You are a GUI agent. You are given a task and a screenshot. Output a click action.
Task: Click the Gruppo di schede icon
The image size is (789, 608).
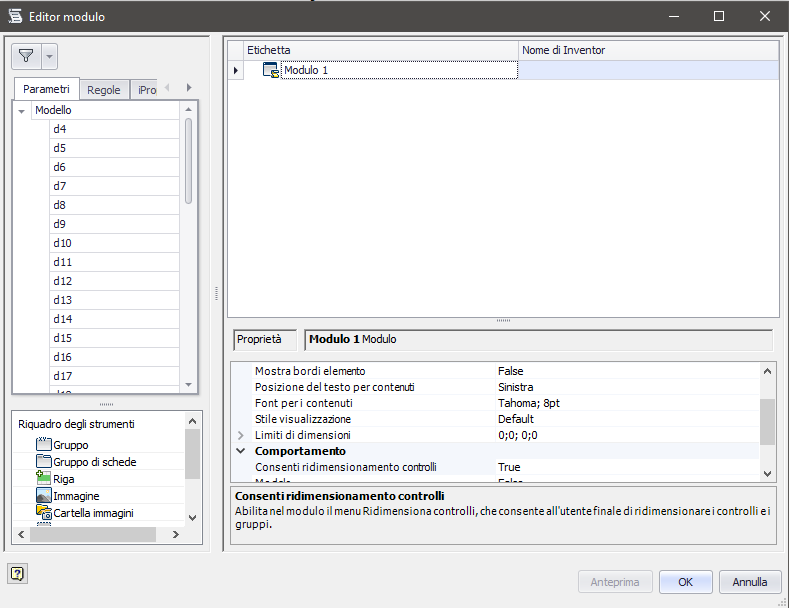(x=44, y=461)
